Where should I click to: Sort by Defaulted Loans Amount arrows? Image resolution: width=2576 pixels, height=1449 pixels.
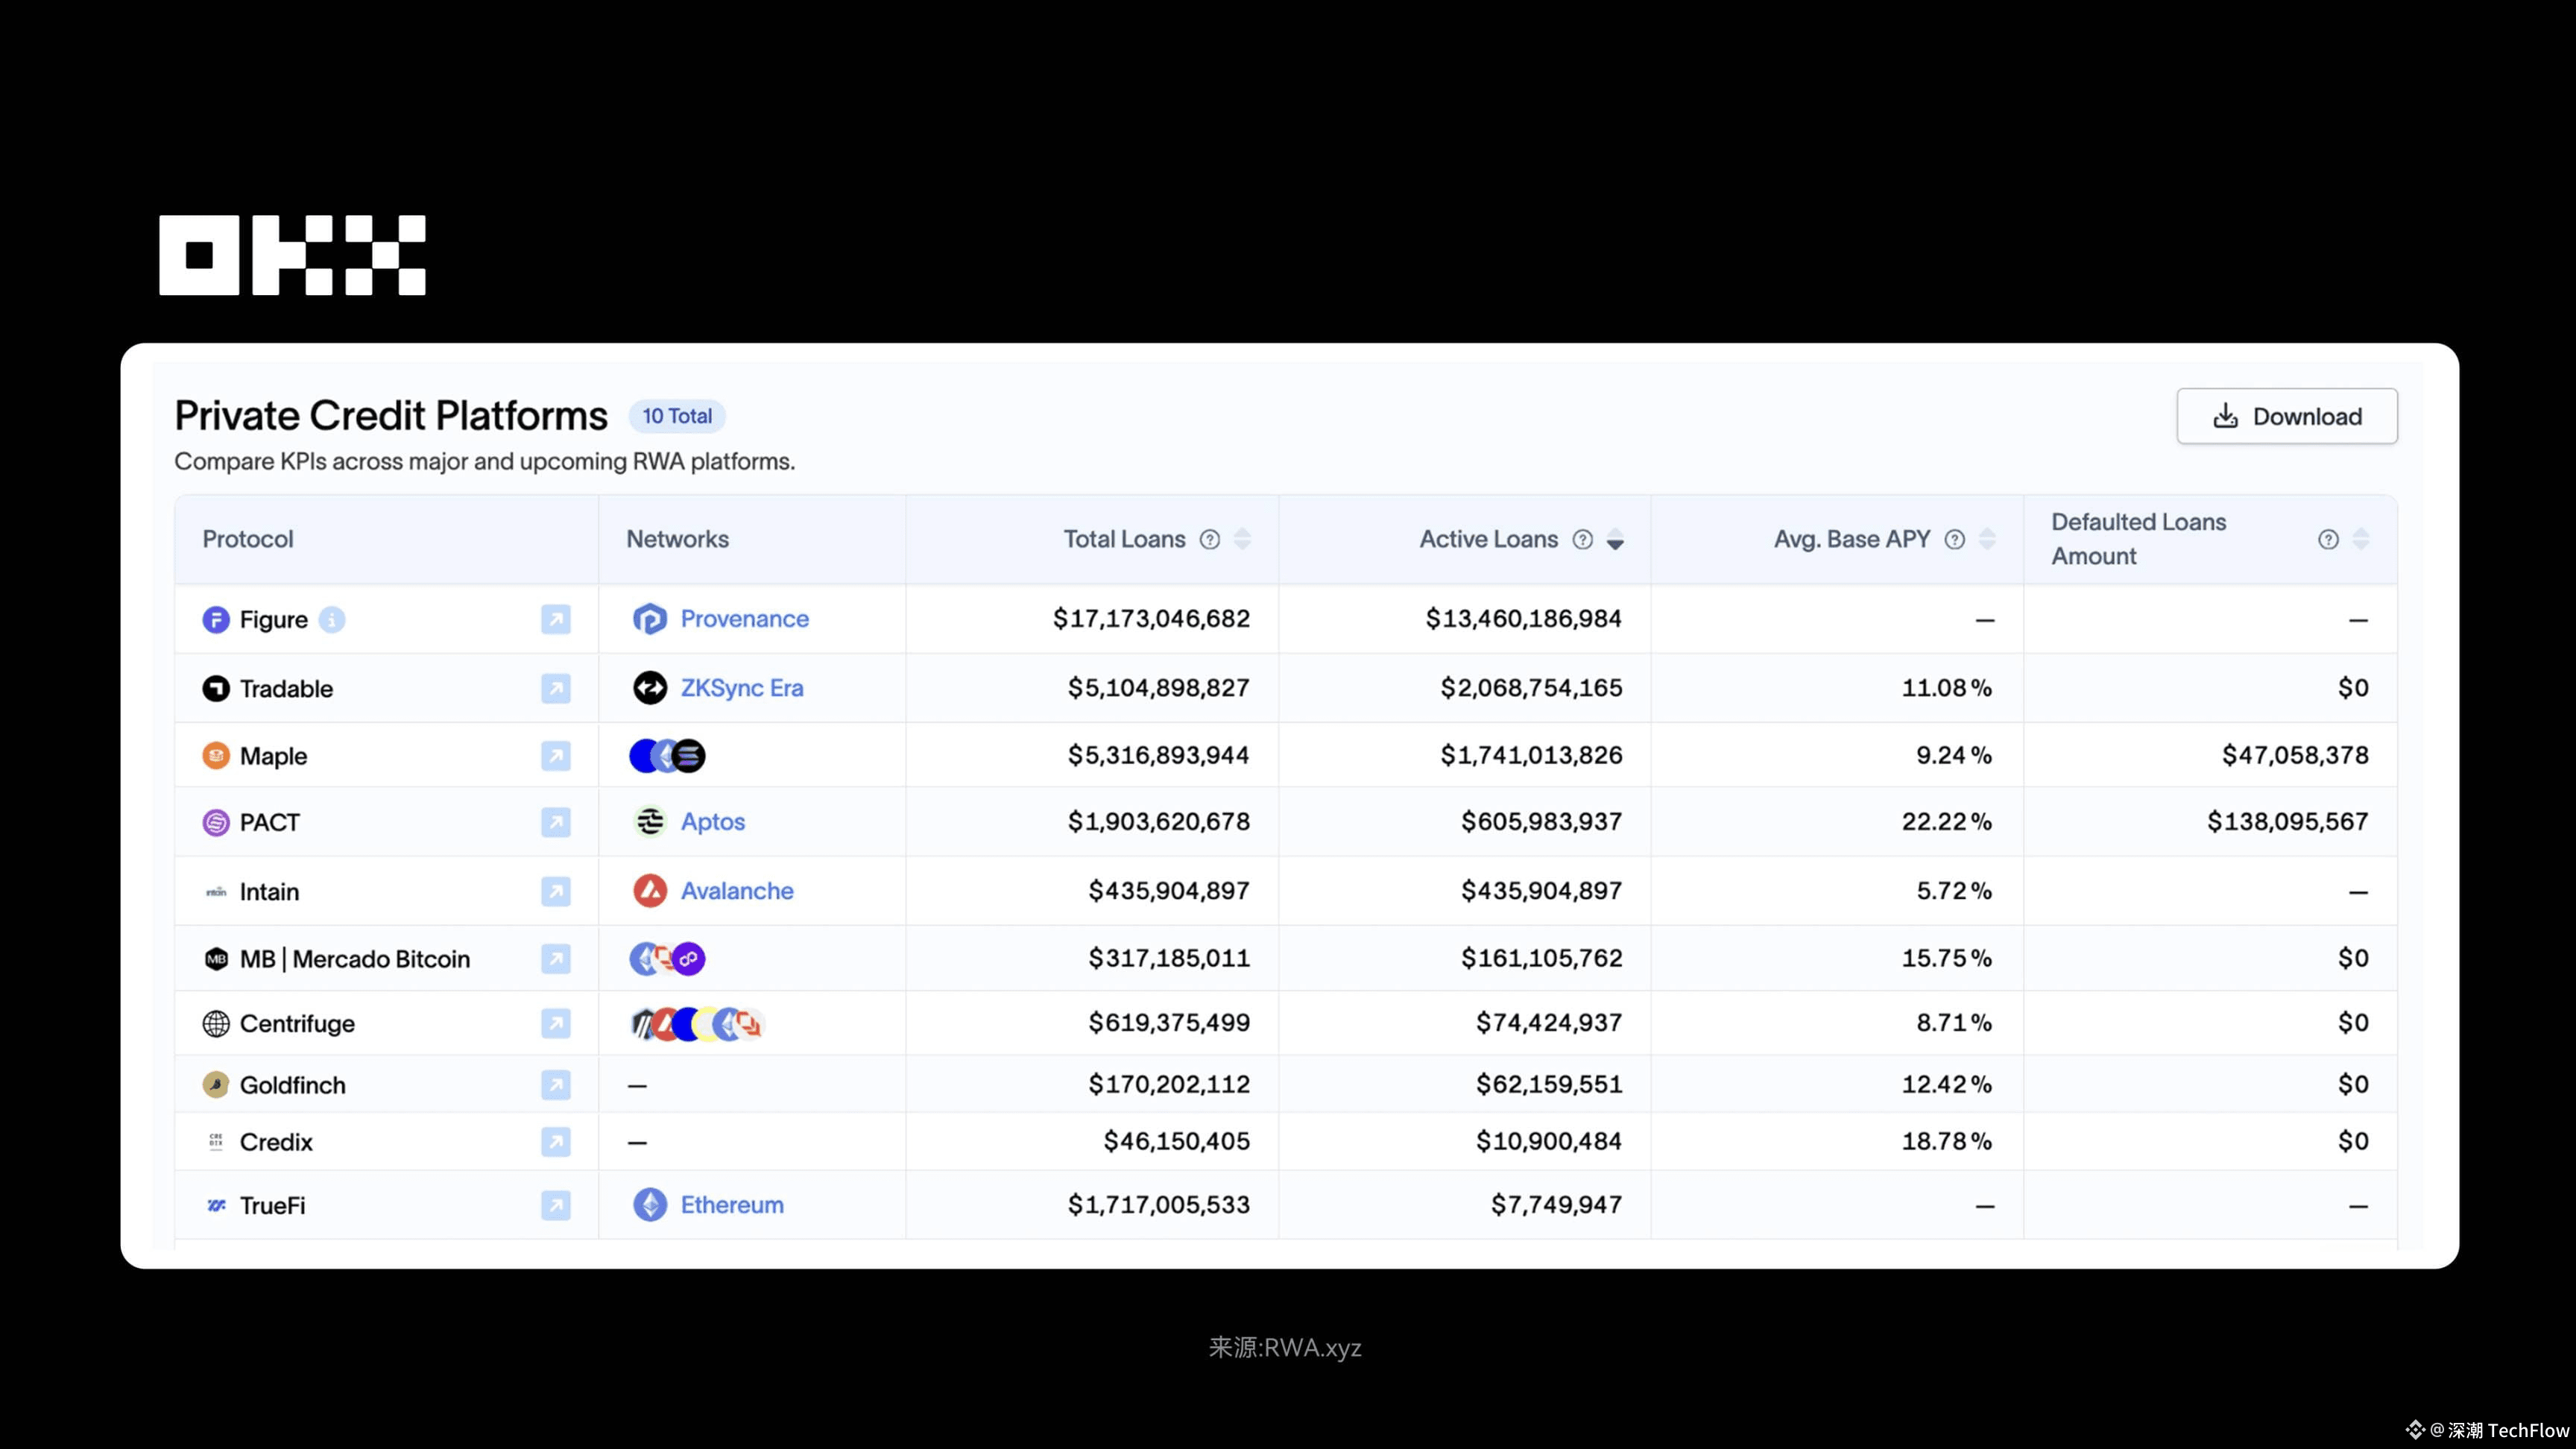point(2361,540)
